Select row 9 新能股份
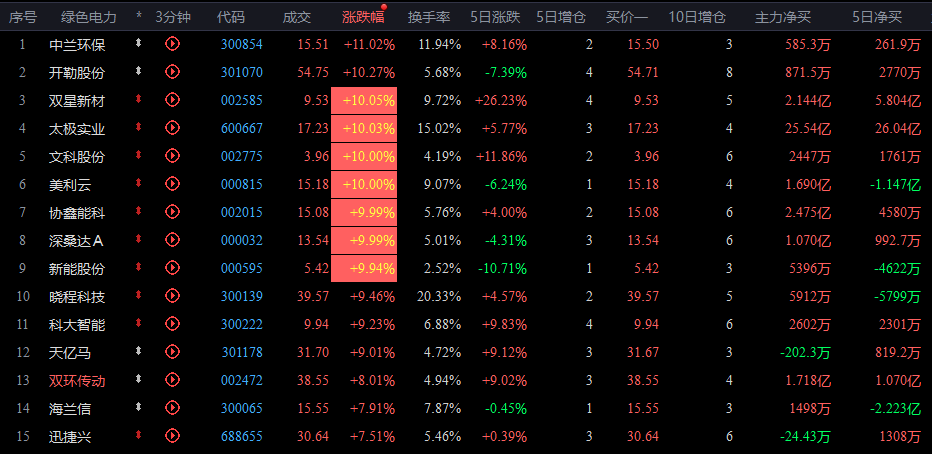 point(466,269)
